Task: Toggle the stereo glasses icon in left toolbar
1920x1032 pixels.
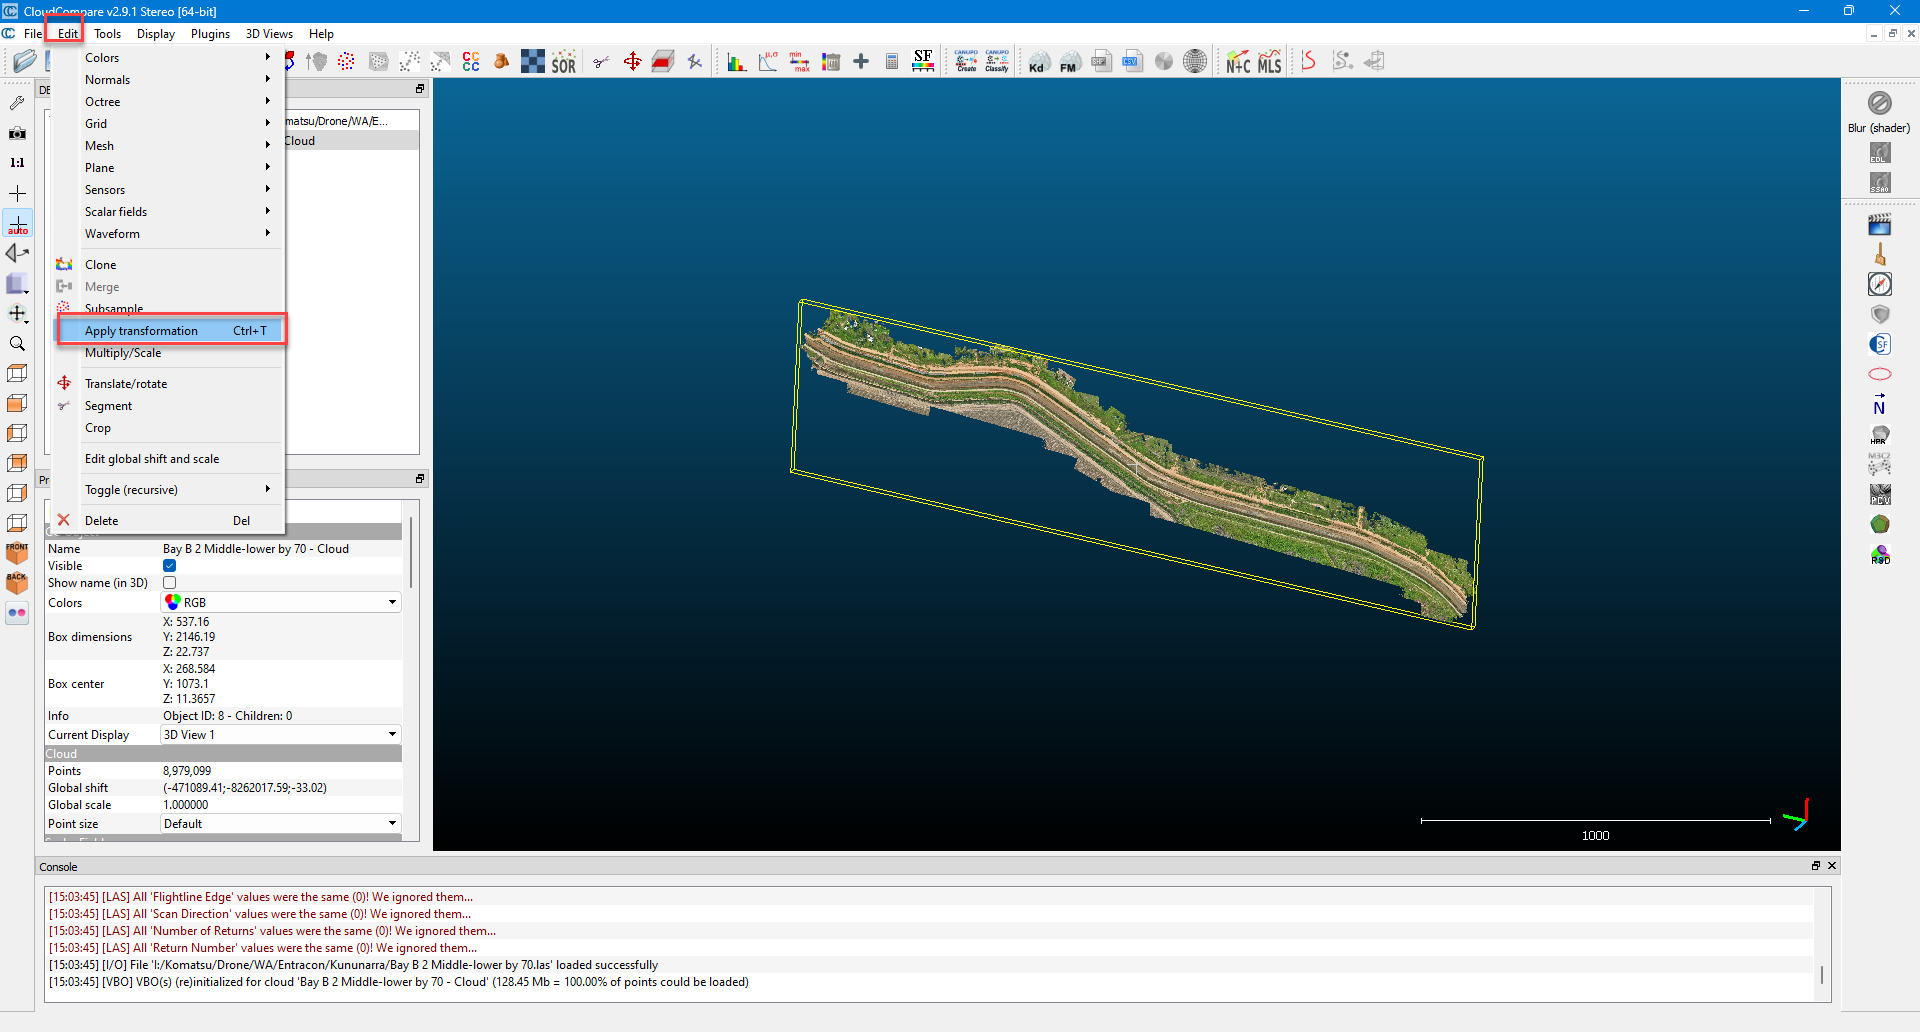Action: [x=17, y=613]
